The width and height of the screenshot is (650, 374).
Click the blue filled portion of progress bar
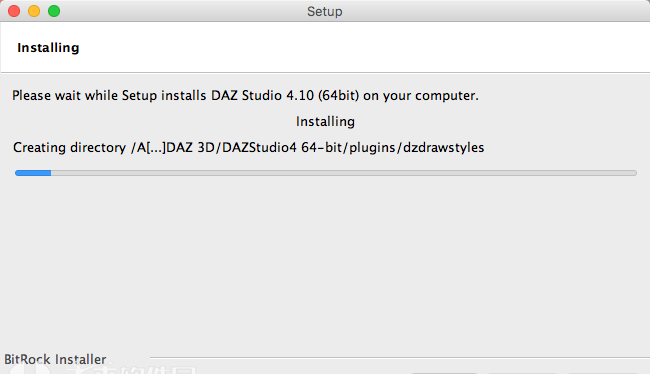33,173
